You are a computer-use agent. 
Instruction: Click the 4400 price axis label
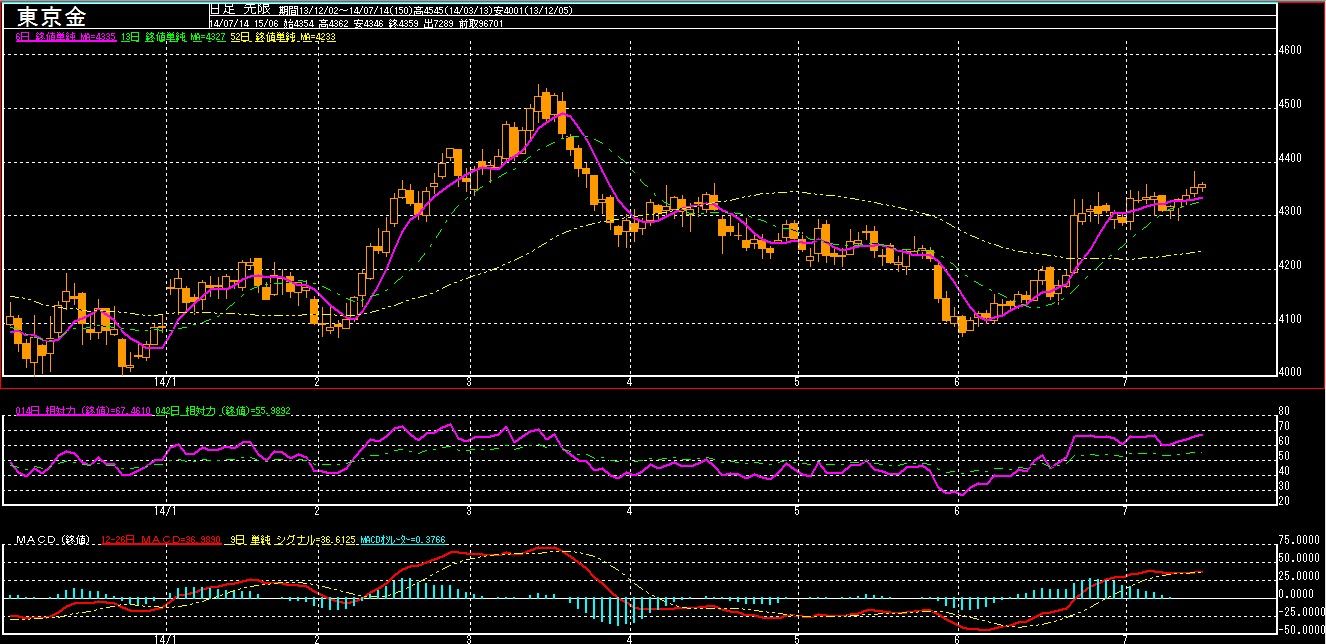[x=1290, y=158]
